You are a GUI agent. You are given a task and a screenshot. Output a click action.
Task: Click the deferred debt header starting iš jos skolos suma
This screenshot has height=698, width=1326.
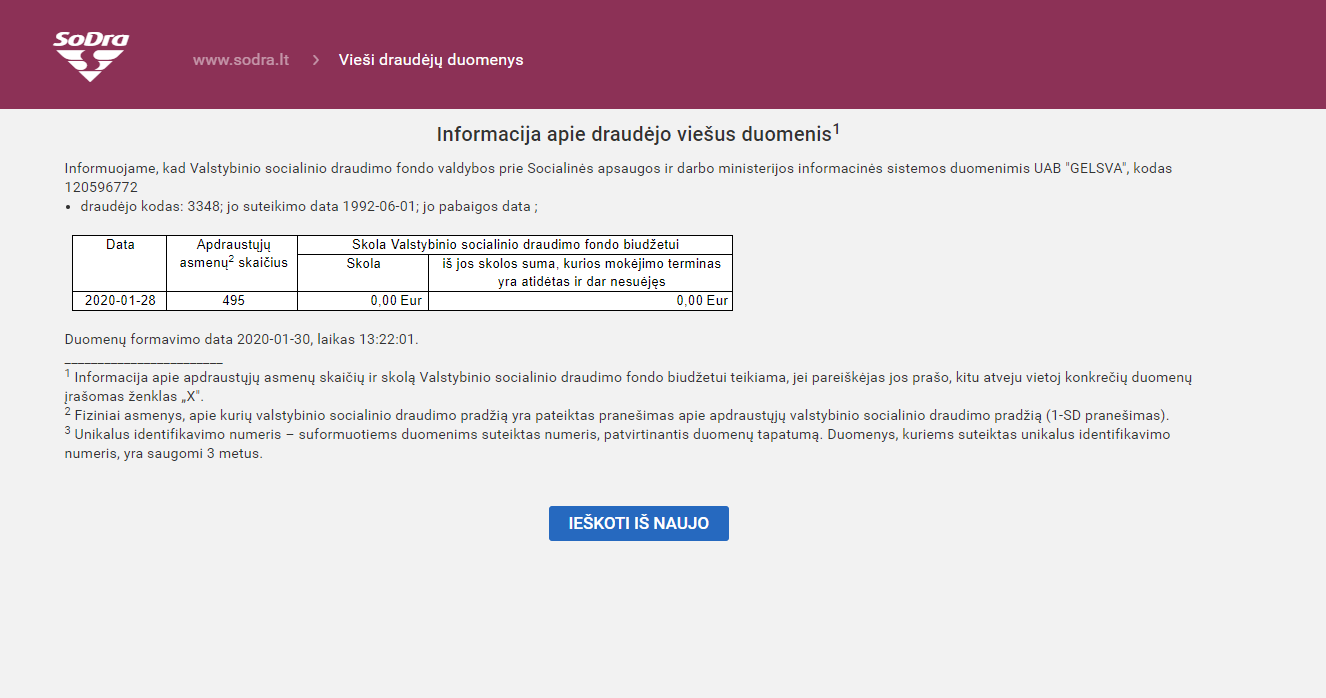click(580, 273)
